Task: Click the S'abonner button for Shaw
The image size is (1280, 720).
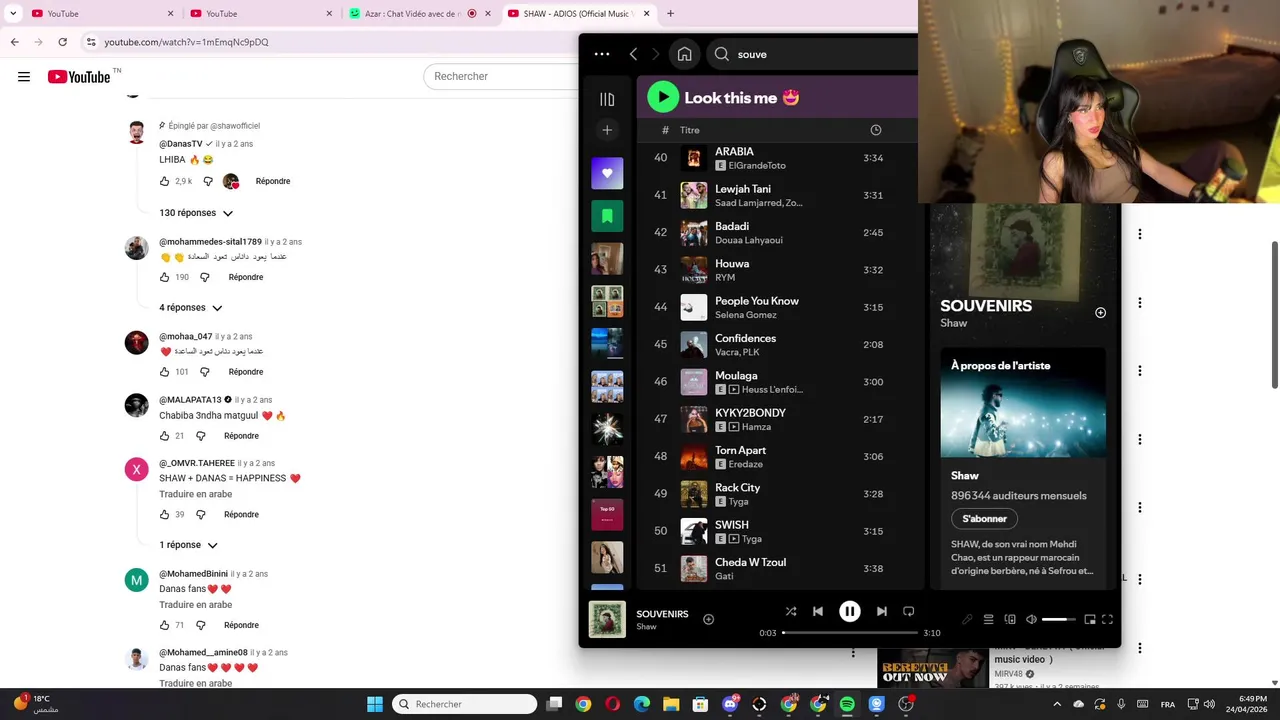Action: tap(984, 519)
